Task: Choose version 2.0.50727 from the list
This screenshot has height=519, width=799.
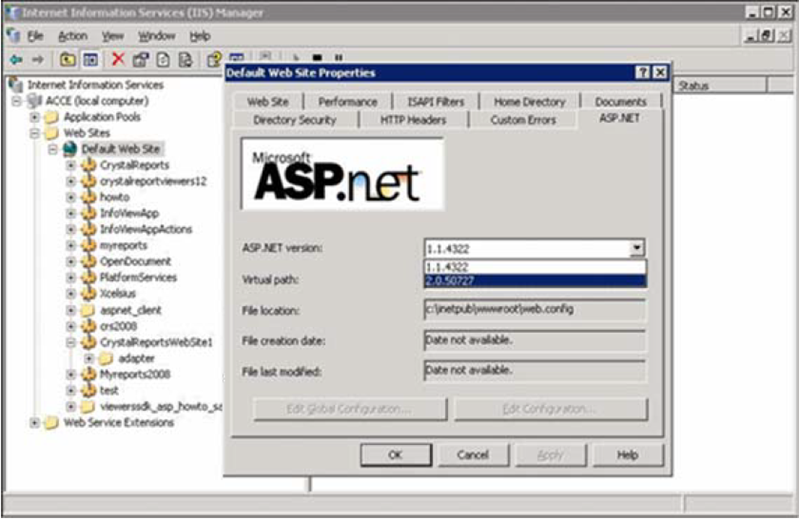Action: 534,281
